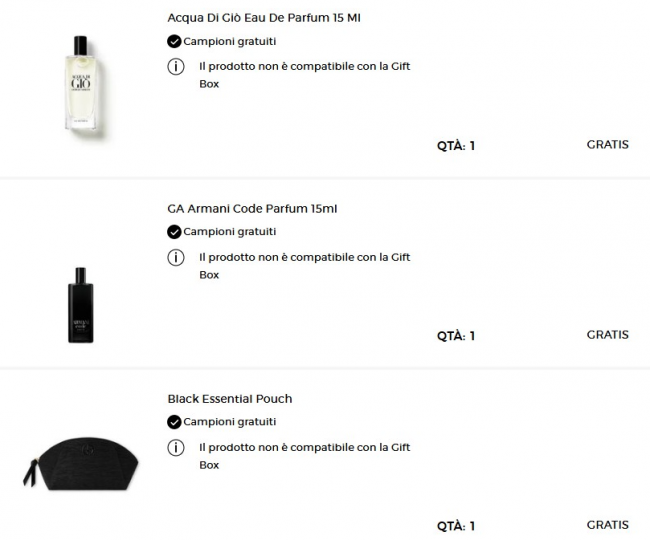Click the info icon under Black Essential Pouch
Image resolution: width=650 pixels, height=540 pixels.
[x=175, y=448]
